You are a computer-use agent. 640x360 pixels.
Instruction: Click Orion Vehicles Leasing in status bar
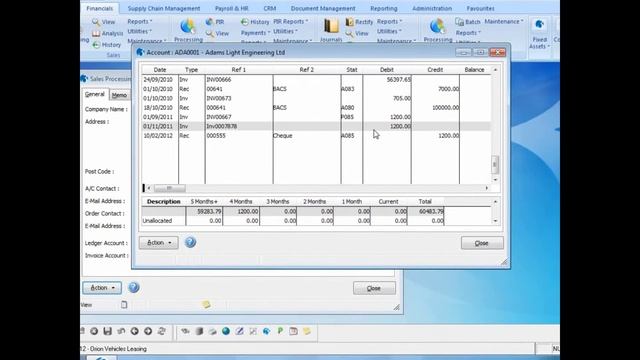(118, 349)
